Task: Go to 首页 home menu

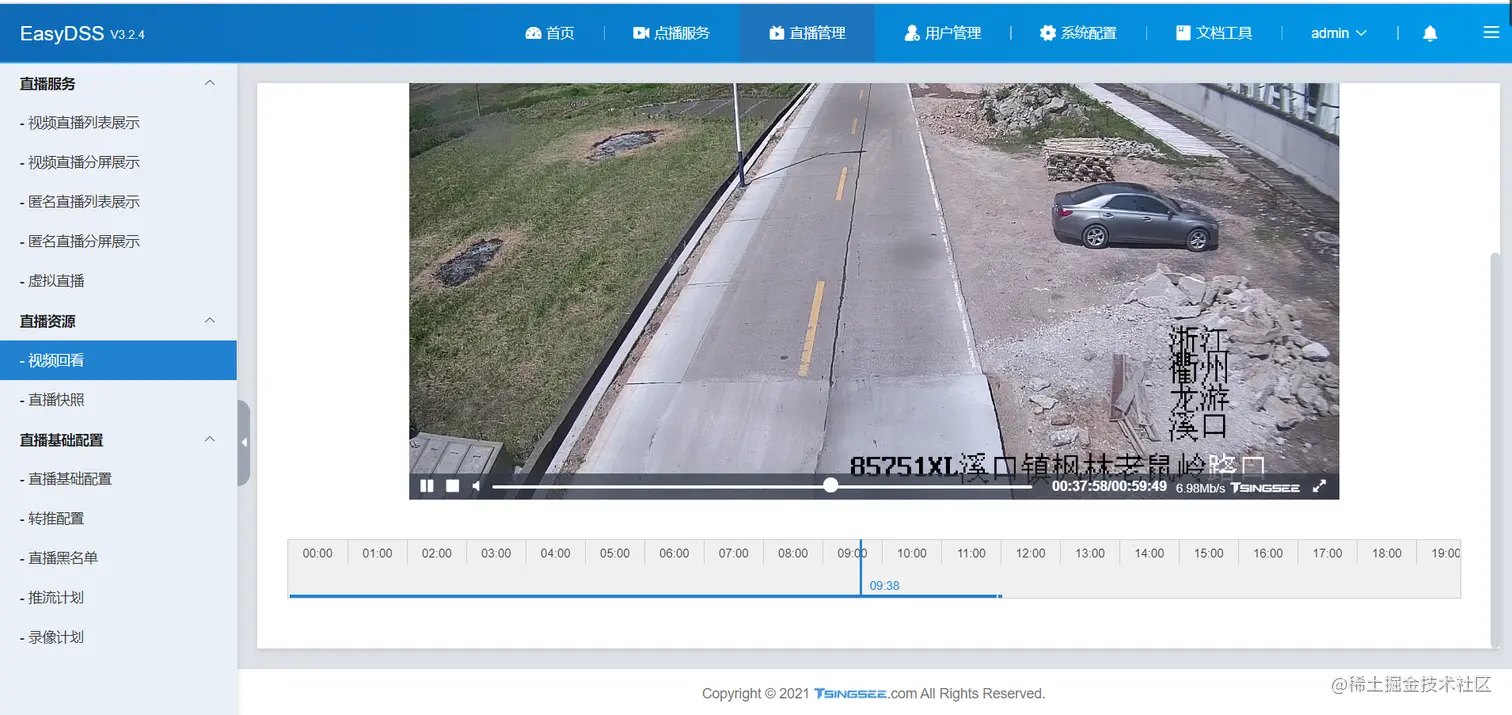Action: [x=550, y=33]
